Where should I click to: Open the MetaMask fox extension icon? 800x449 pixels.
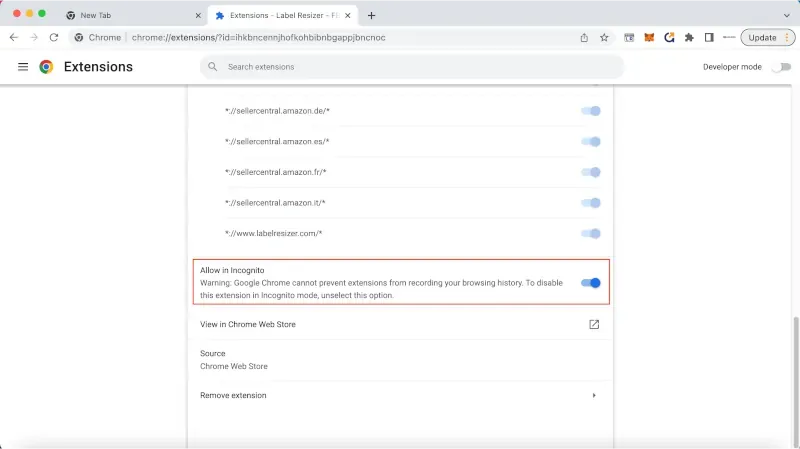[649, 37]
